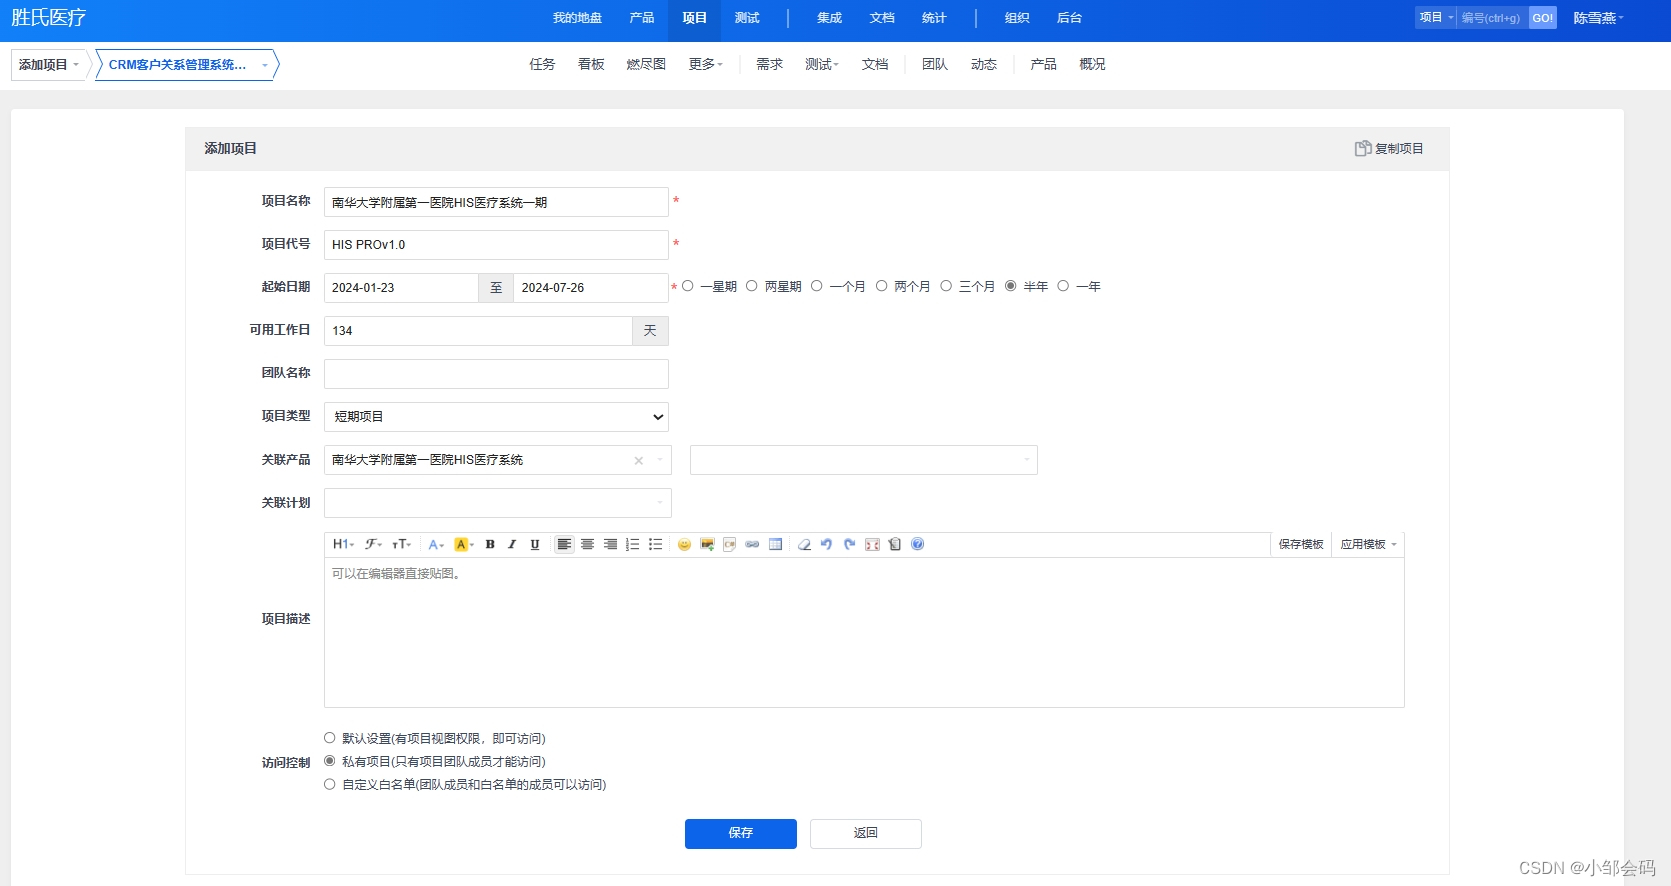The width and height of the screenshot is (1671, 886).
Task: Switch to 燃尽图 tab
Action: pyautogui.click(x=646, y=64)
